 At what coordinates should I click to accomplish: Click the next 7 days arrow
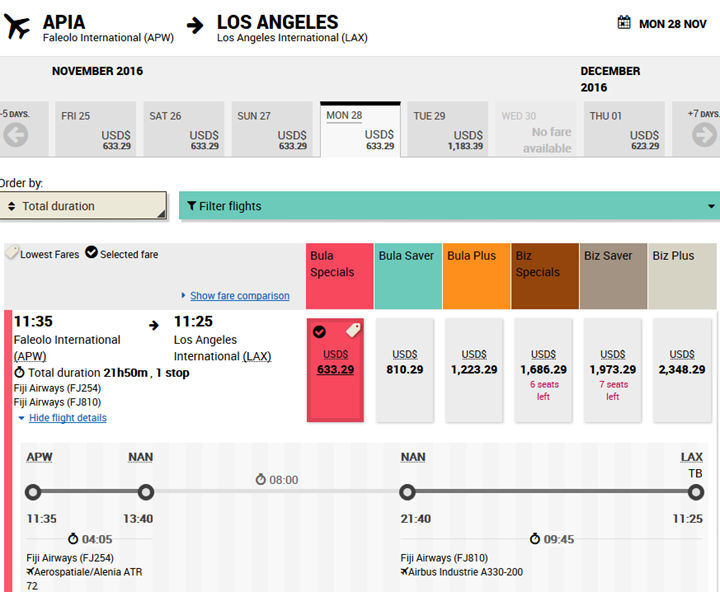704,134
